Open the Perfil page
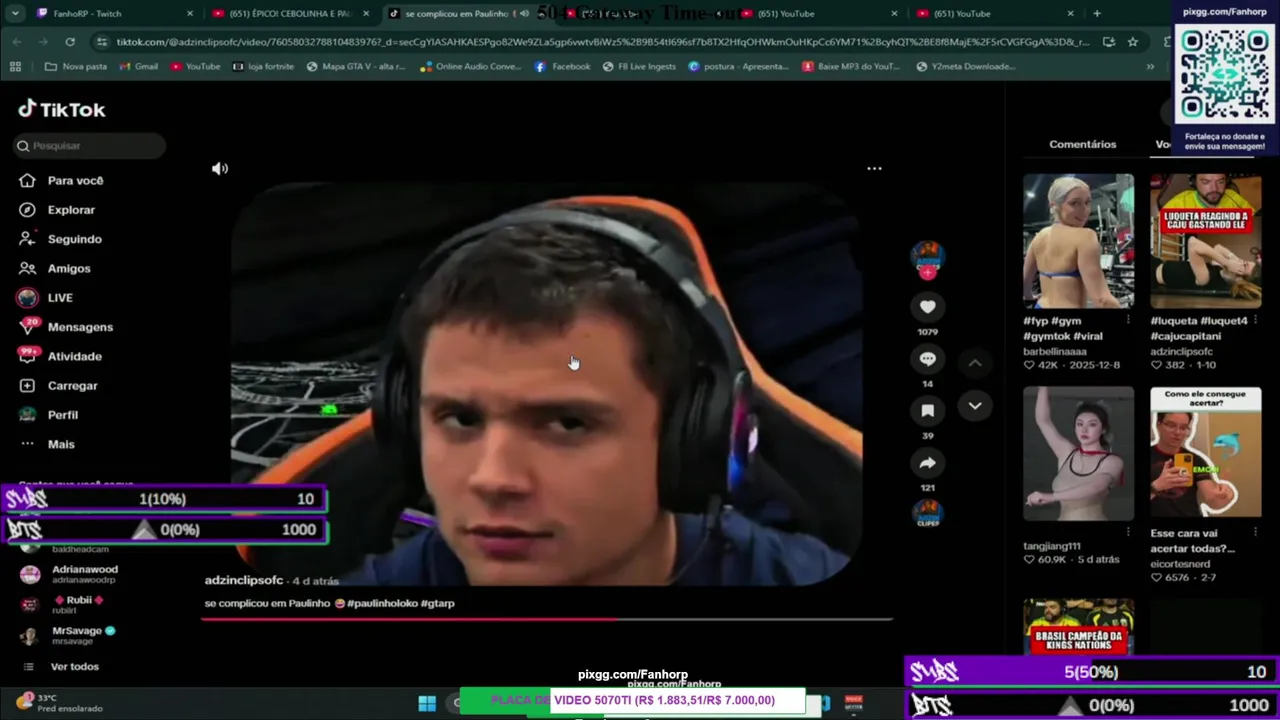Screen dimensions: 1280x720 [x=62, y=415]
